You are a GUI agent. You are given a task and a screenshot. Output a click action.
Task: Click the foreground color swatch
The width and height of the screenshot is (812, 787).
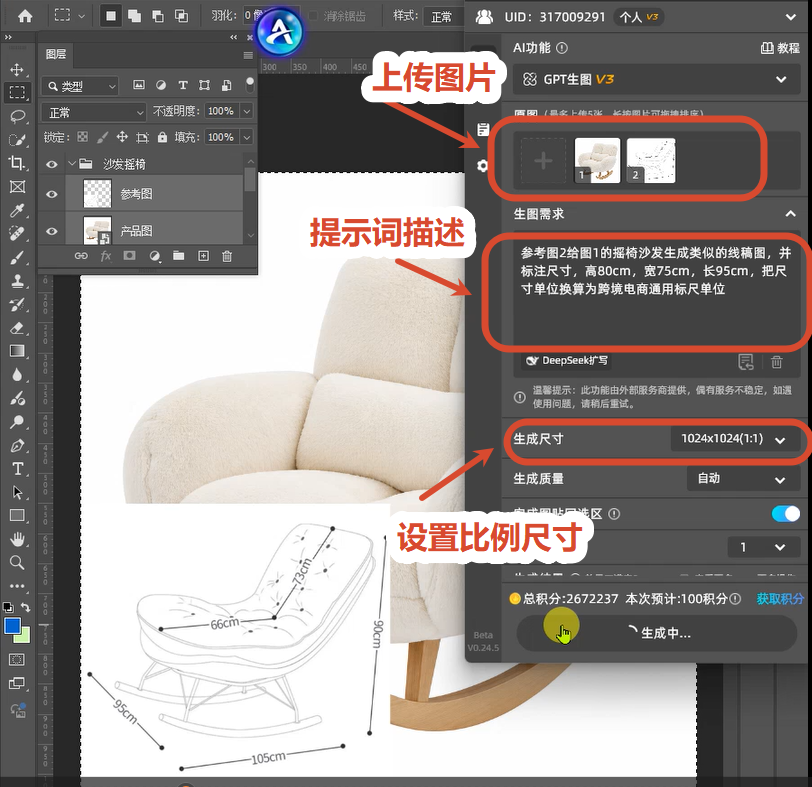[12, 626]
